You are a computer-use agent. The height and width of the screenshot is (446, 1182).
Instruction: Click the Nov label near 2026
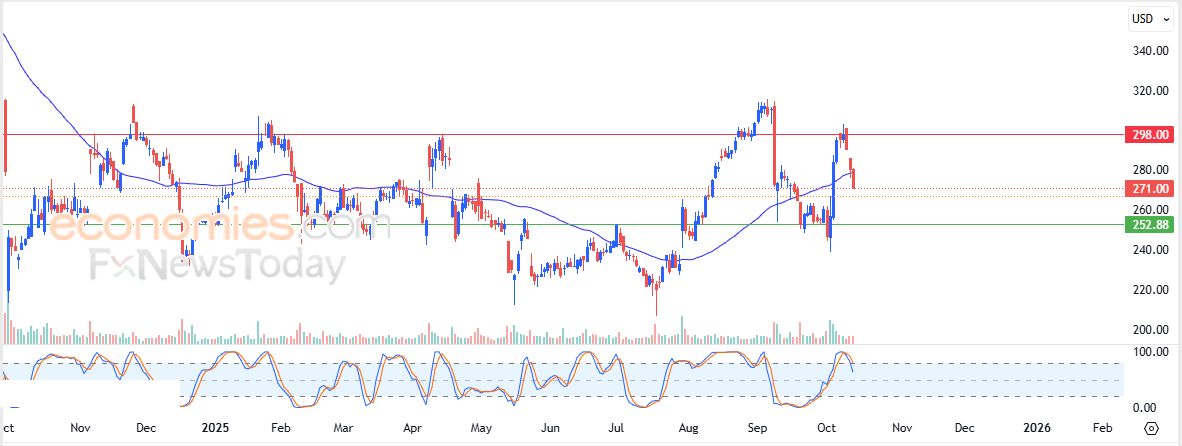coord(902,428)
